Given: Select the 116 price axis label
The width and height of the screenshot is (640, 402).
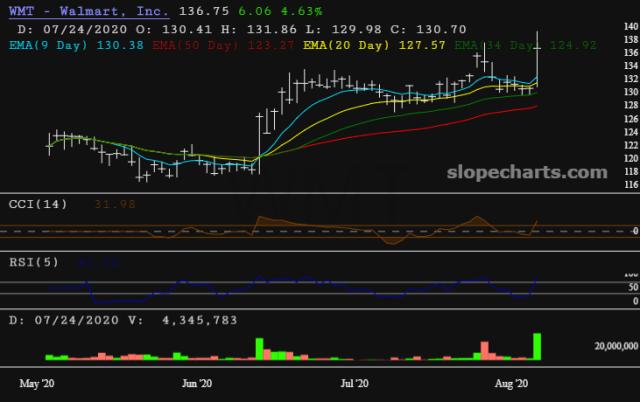Looking at the screenshot, I should [631, 184].
